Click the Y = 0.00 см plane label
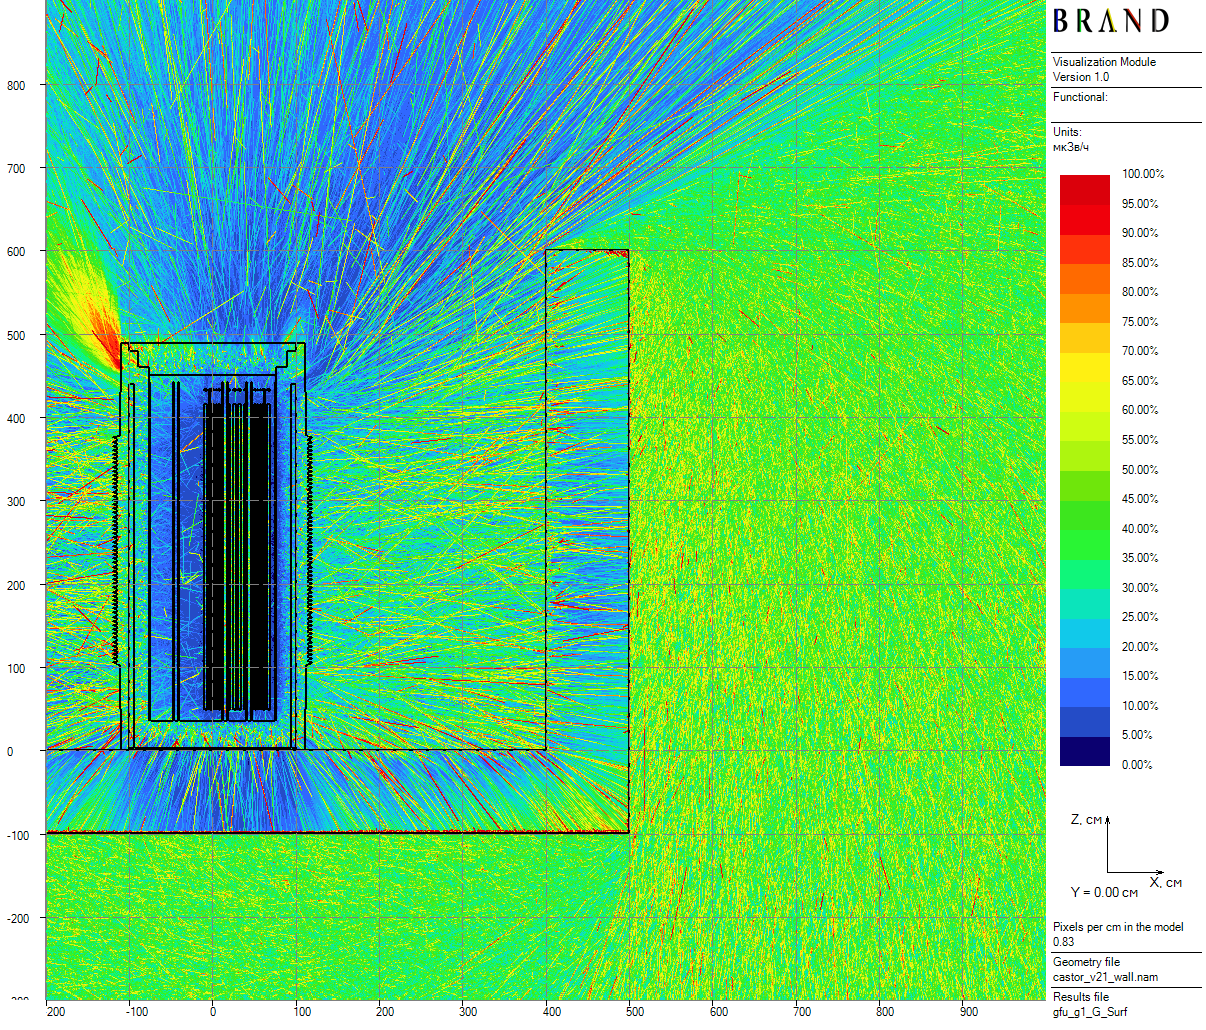 (x=1104, y=892)
